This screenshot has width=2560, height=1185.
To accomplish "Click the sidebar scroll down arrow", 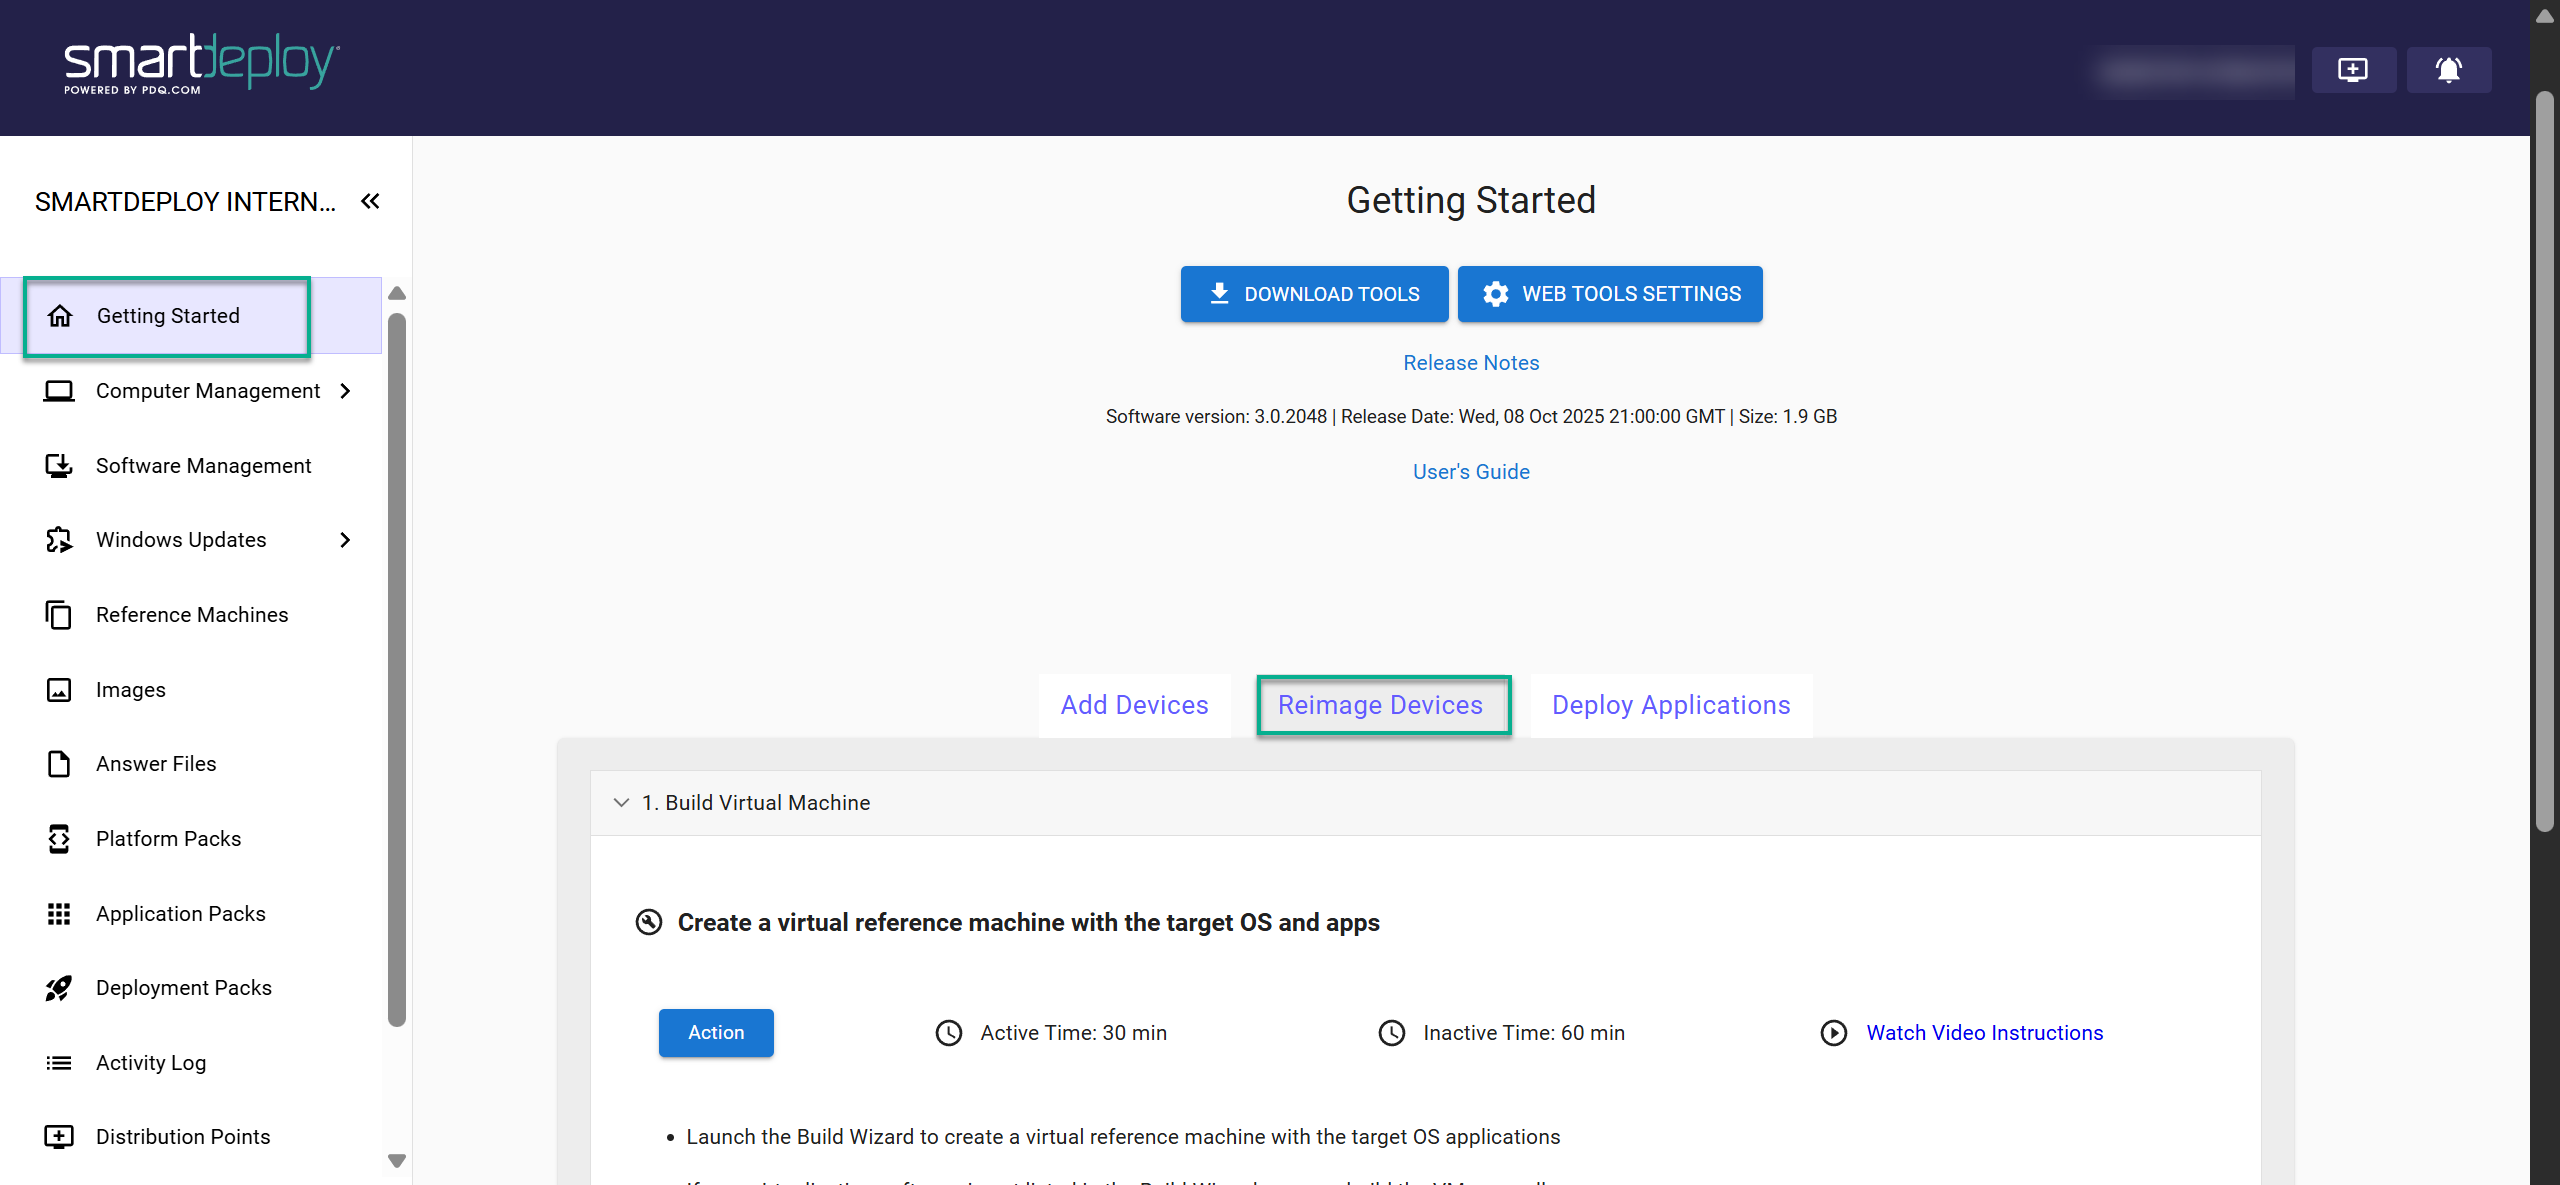I will pos(397,1160).
